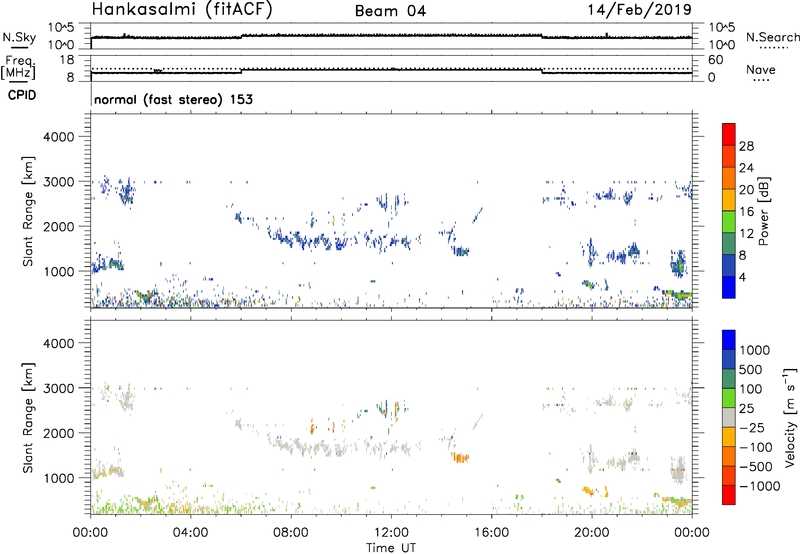Click the '60' Nave axis tick
The width and height of the screenshot is (800, 554).
pyautogui.click(x=716, y=60)
